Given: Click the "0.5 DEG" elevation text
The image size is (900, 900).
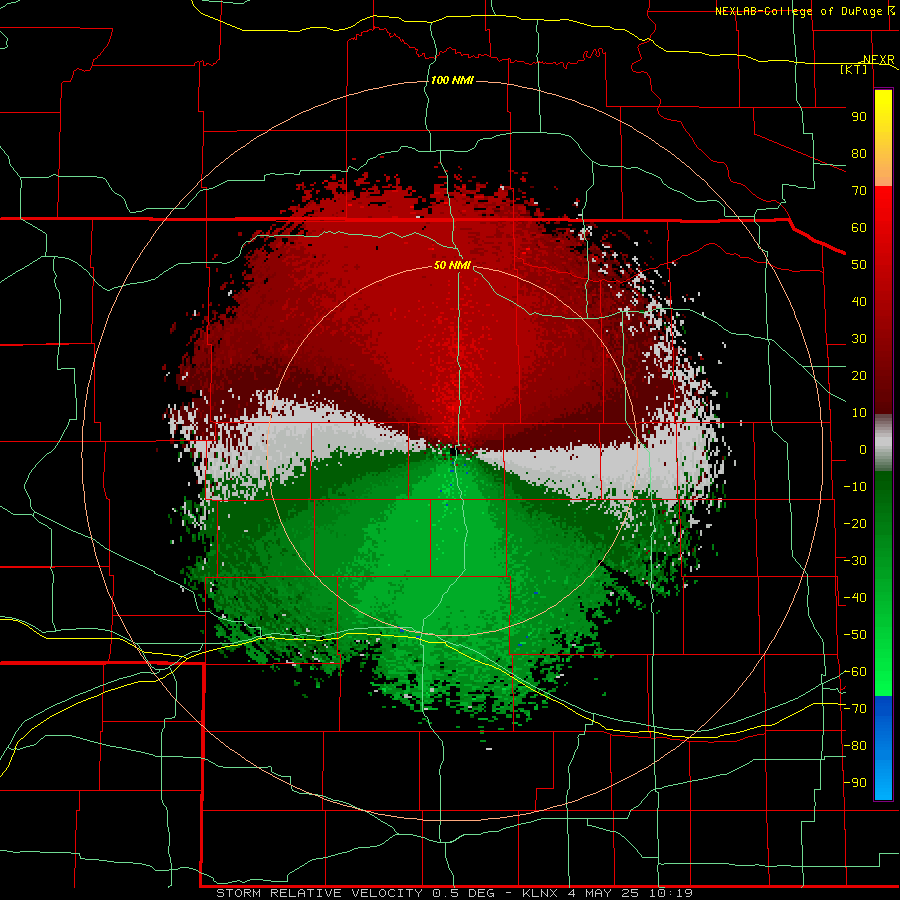Looking at the screenshot, I should [465, 893].
